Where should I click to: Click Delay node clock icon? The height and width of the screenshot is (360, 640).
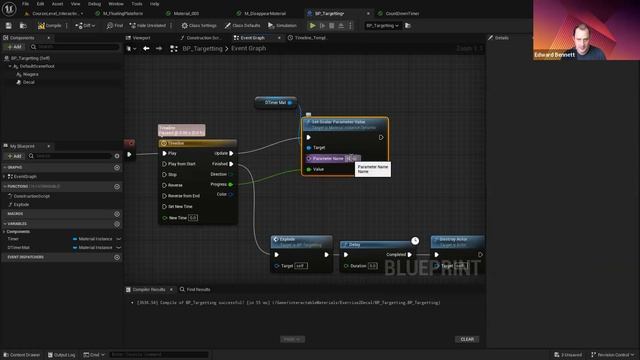pos(415,240)
